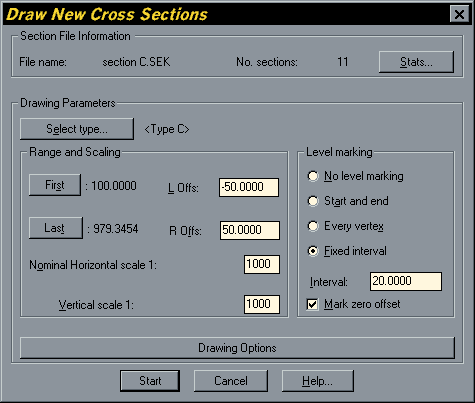Open the Drawing Options panel
The height and width of the screenshot is (403, 475).
coord(237,348)
